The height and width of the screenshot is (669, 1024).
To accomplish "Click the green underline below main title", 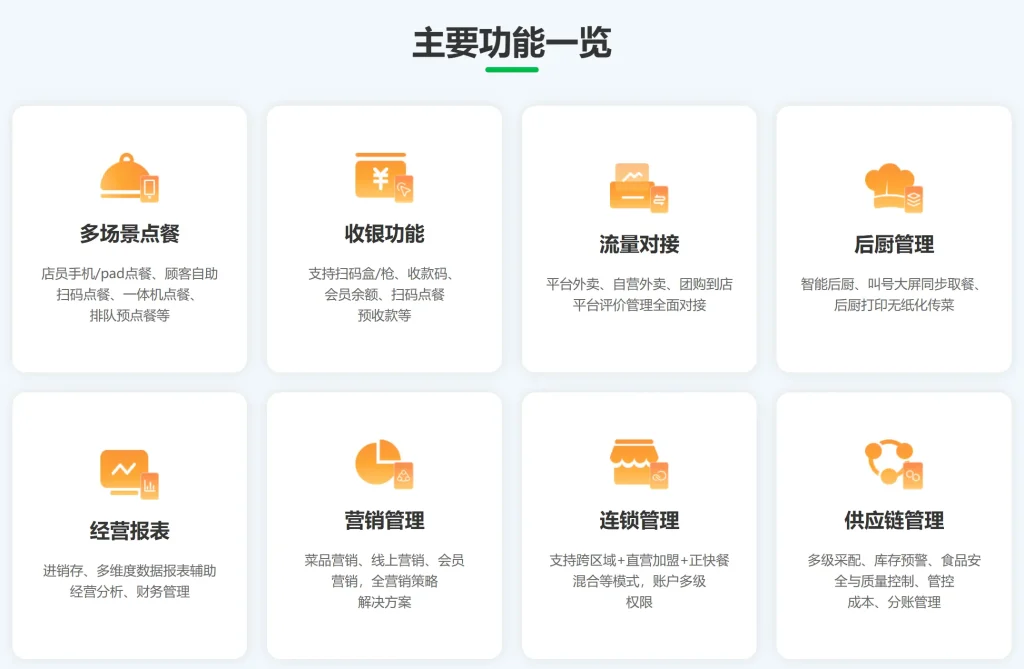I will [x=511, y=70].
